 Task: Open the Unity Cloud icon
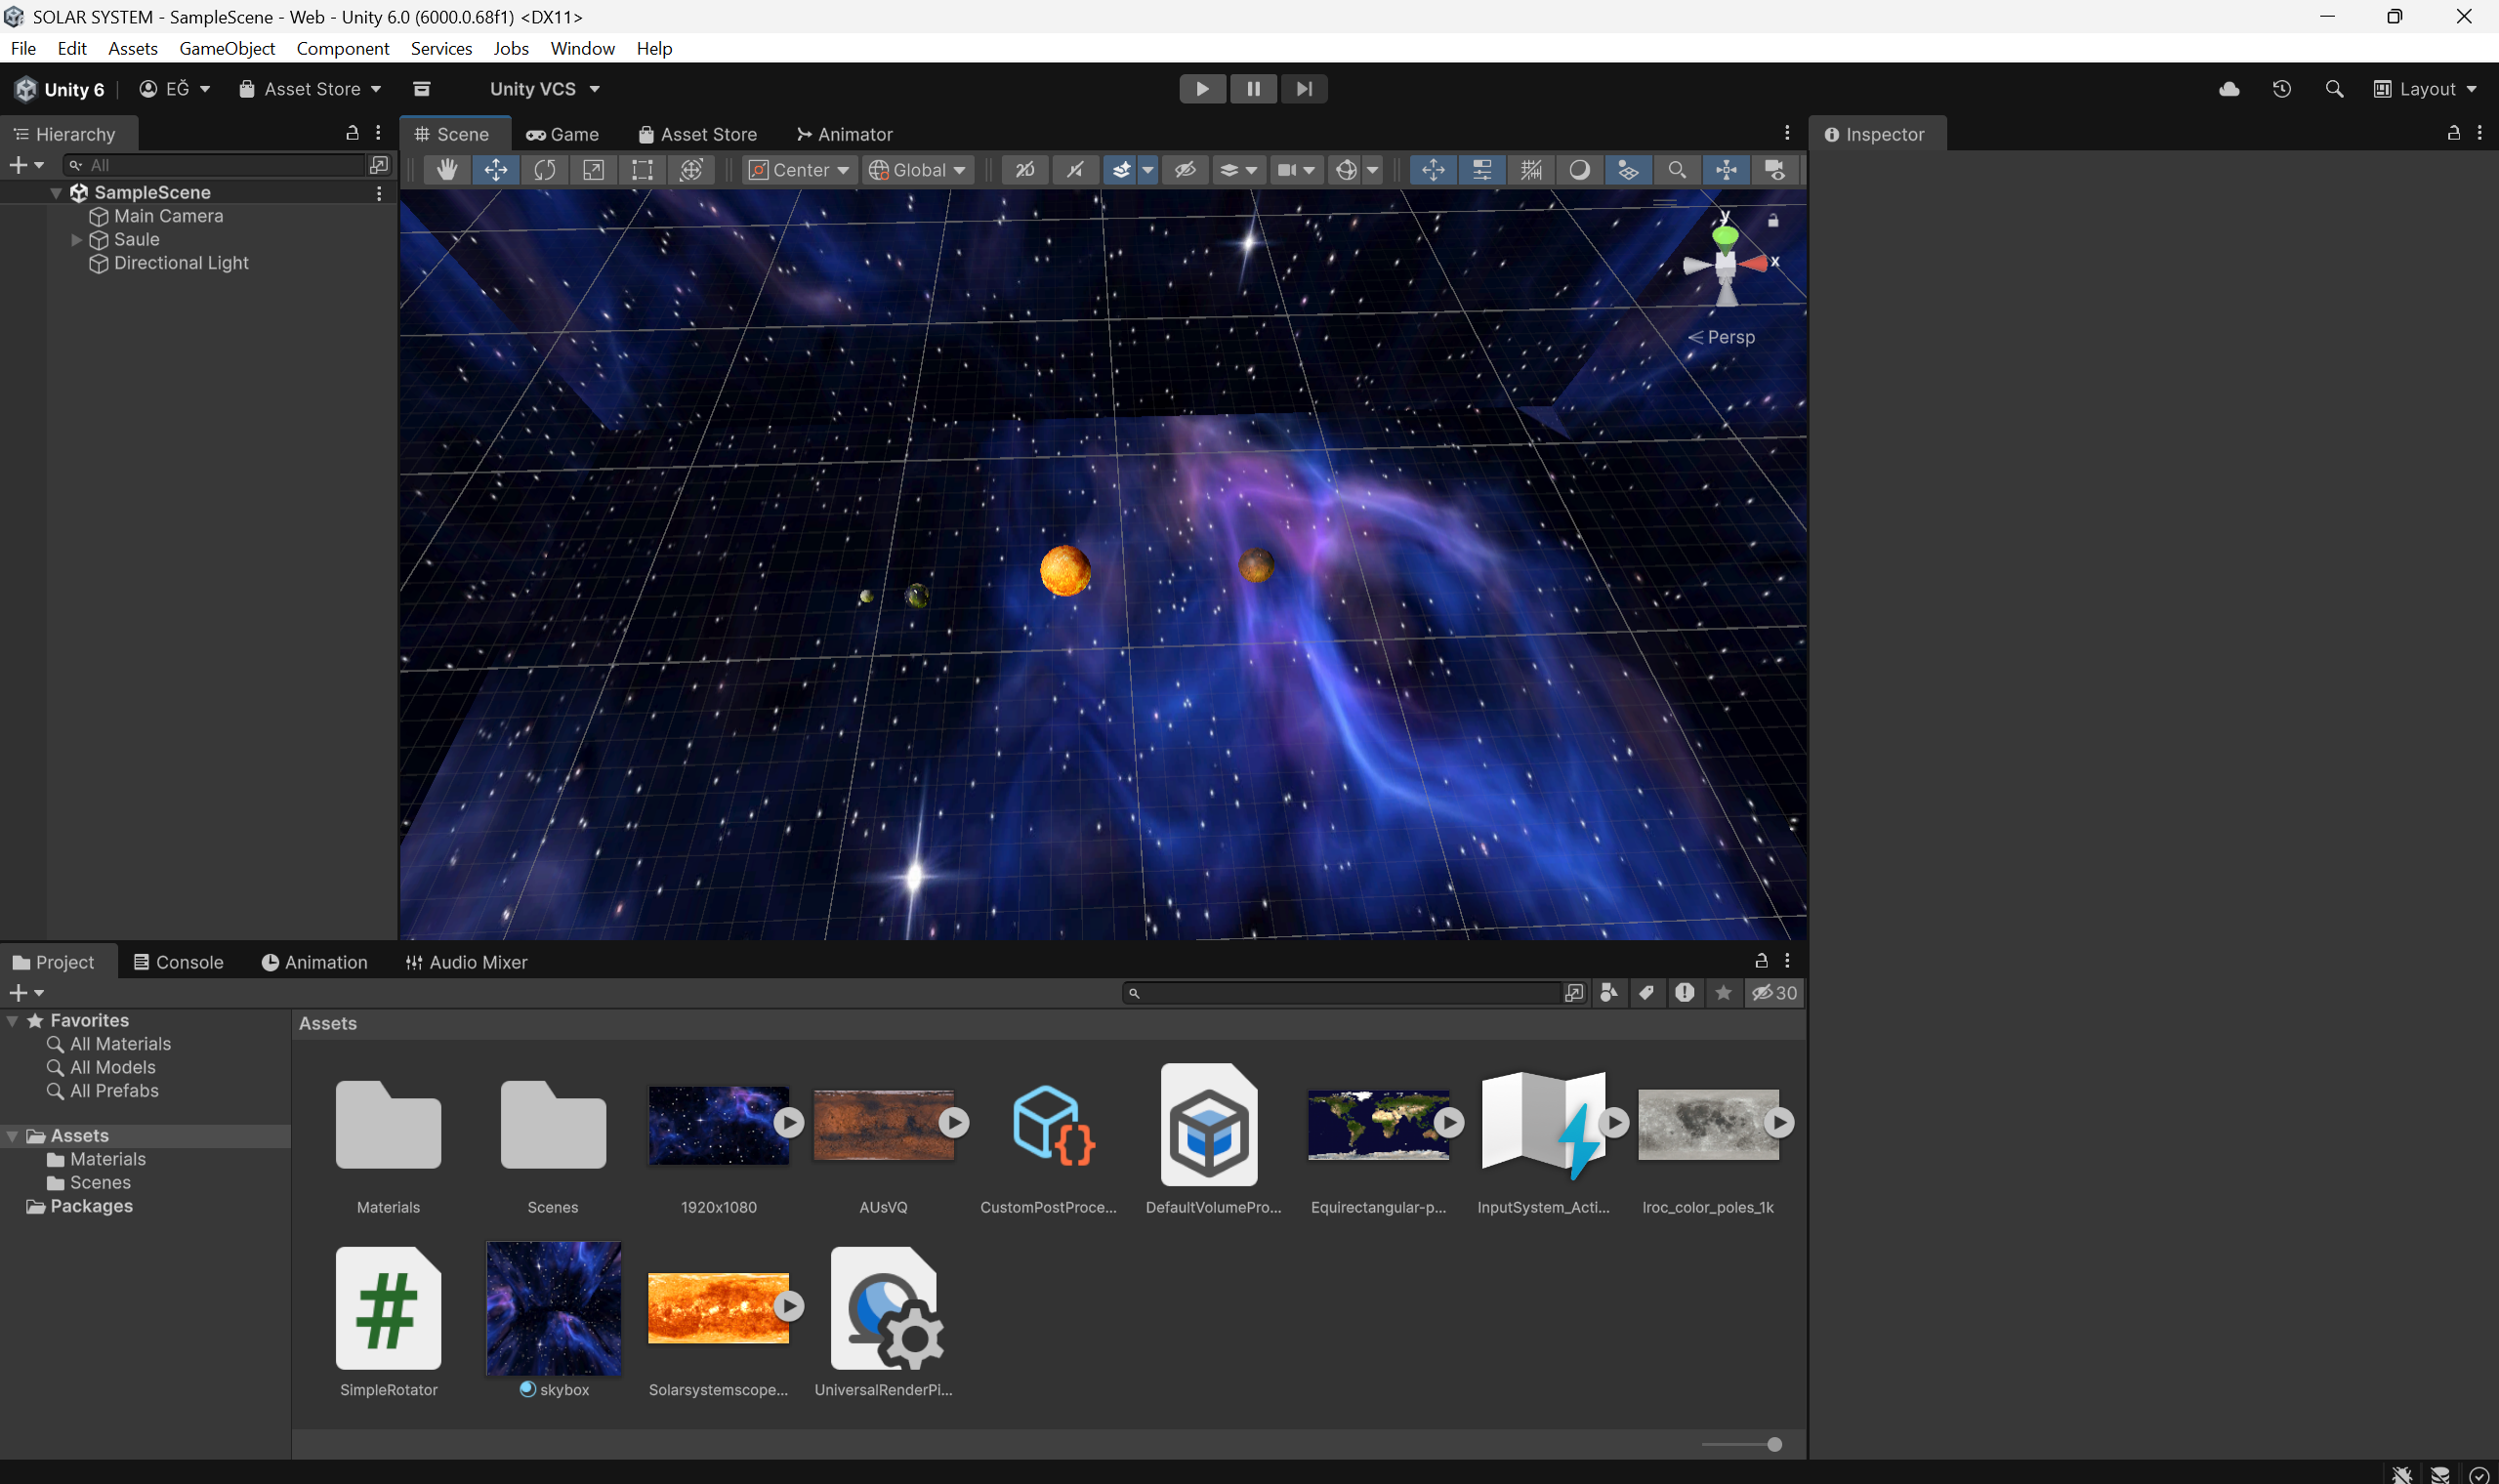(x=2228, y=89)
